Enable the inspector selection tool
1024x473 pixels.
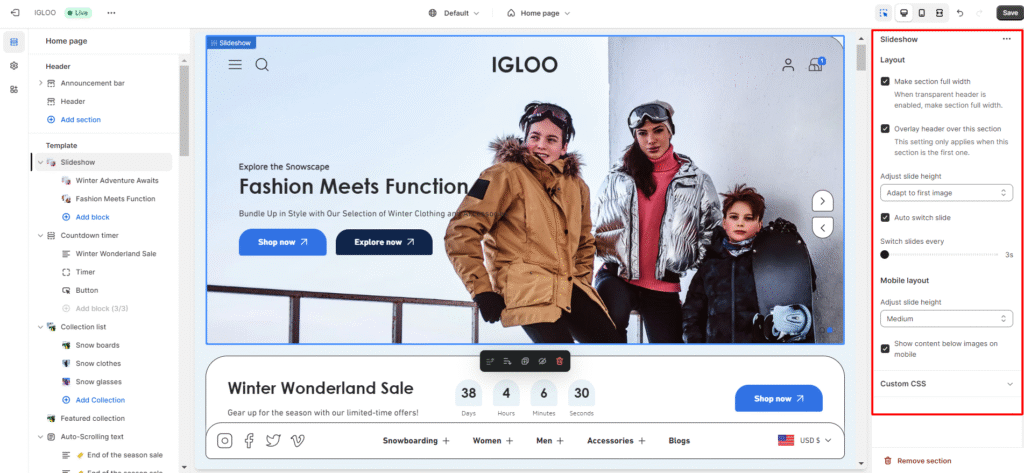[883, 13]
